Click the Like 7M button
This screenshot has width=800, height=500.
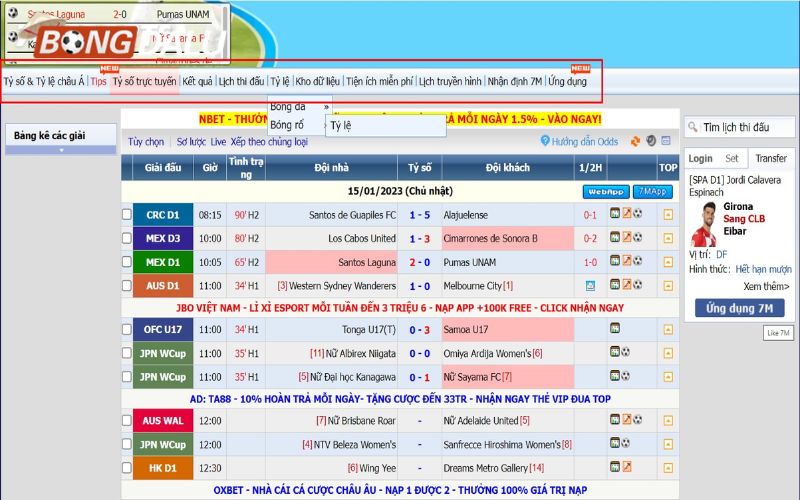779,333
